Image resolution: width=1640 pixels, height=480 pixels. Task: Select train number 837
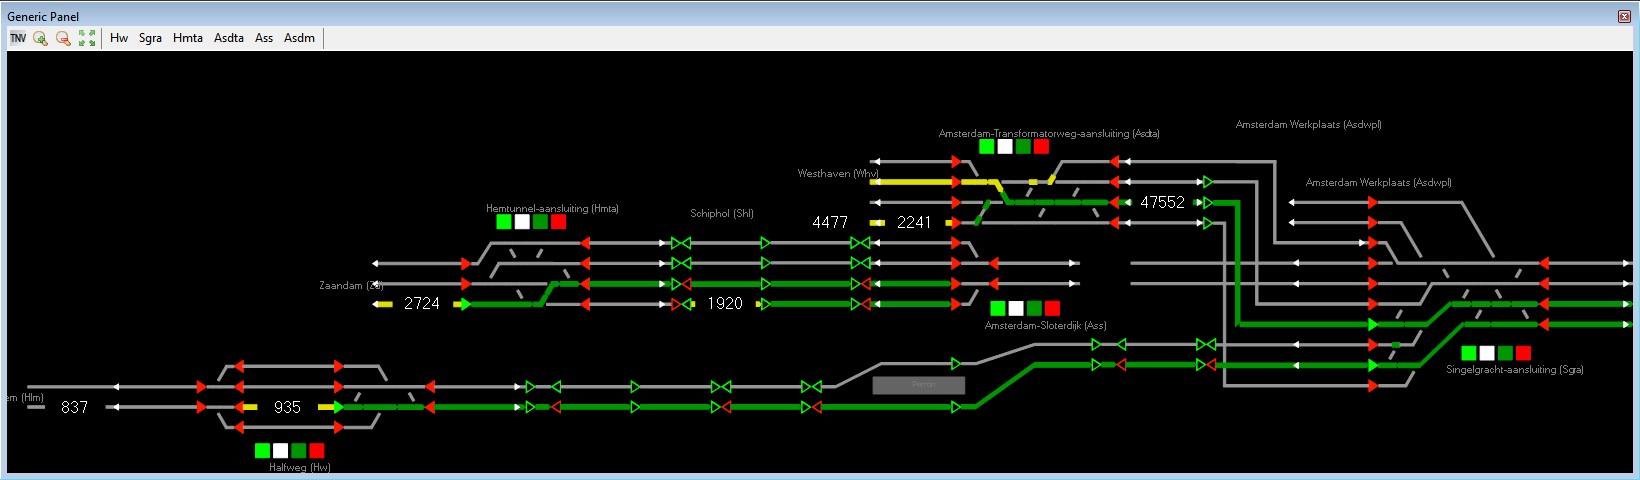[74, 407]
